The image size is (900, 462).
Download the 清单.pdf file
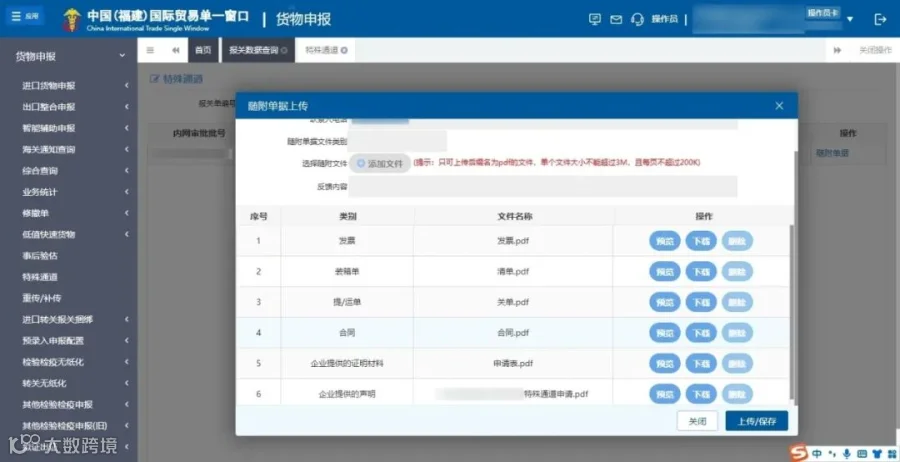point(701,271)
